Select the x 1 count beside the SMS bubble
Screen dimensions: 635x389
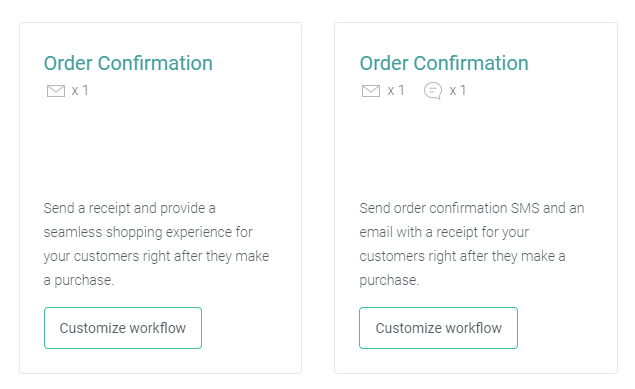(x=458, y=90)
